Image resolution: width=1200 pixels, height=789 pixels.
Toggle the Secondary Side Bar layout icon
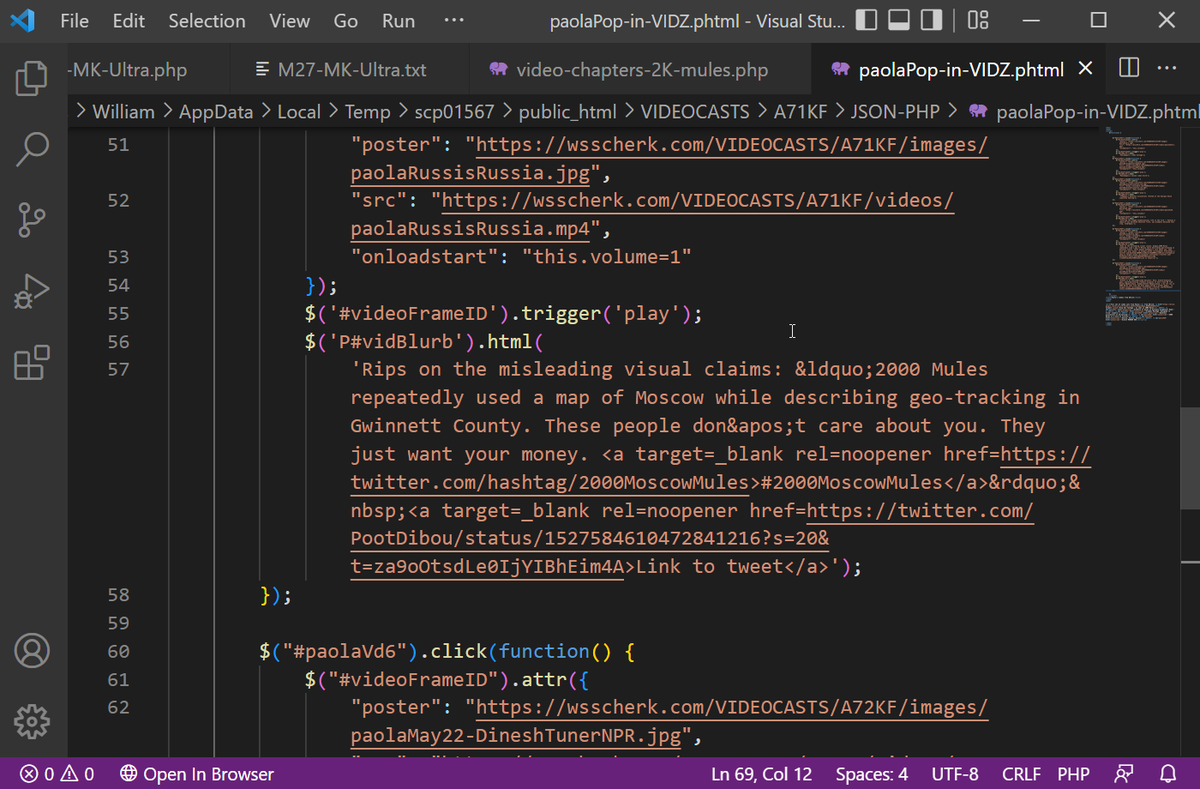[x=931, y=20]
